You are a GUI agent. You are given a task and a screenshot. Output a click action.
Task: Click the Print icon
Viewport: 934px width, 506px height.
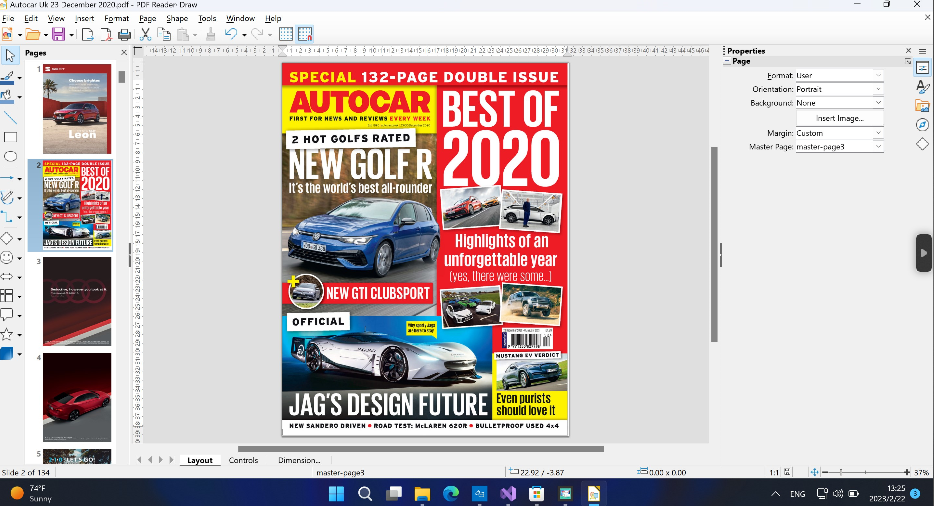(x=124, y=34)
